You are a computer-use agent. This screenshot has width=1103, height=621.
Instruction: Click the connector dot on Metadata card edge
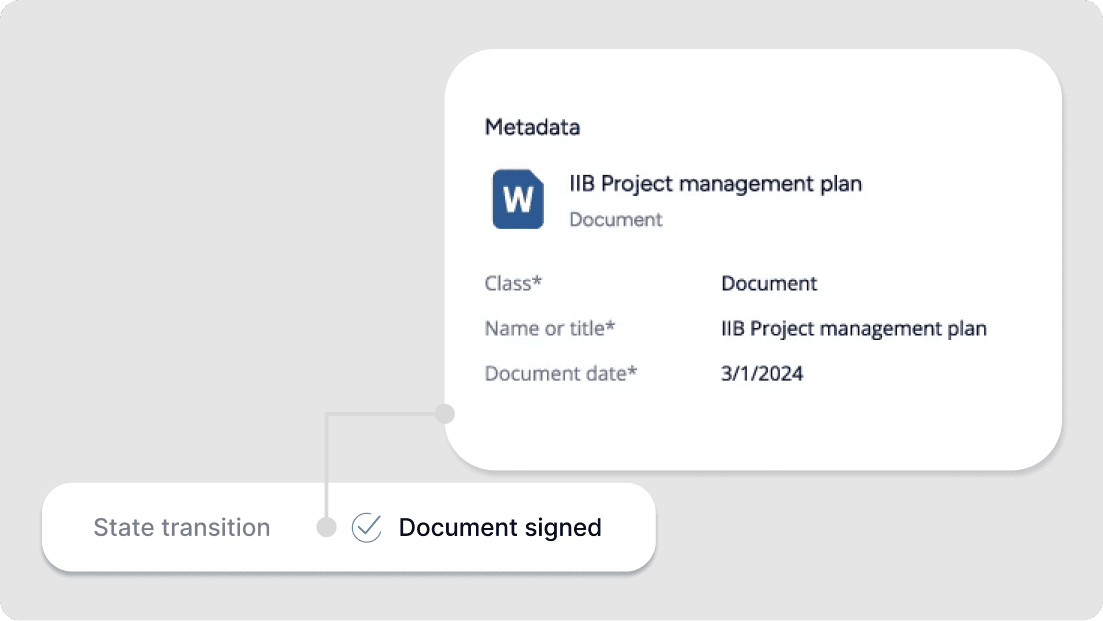(x=445, y=413)
